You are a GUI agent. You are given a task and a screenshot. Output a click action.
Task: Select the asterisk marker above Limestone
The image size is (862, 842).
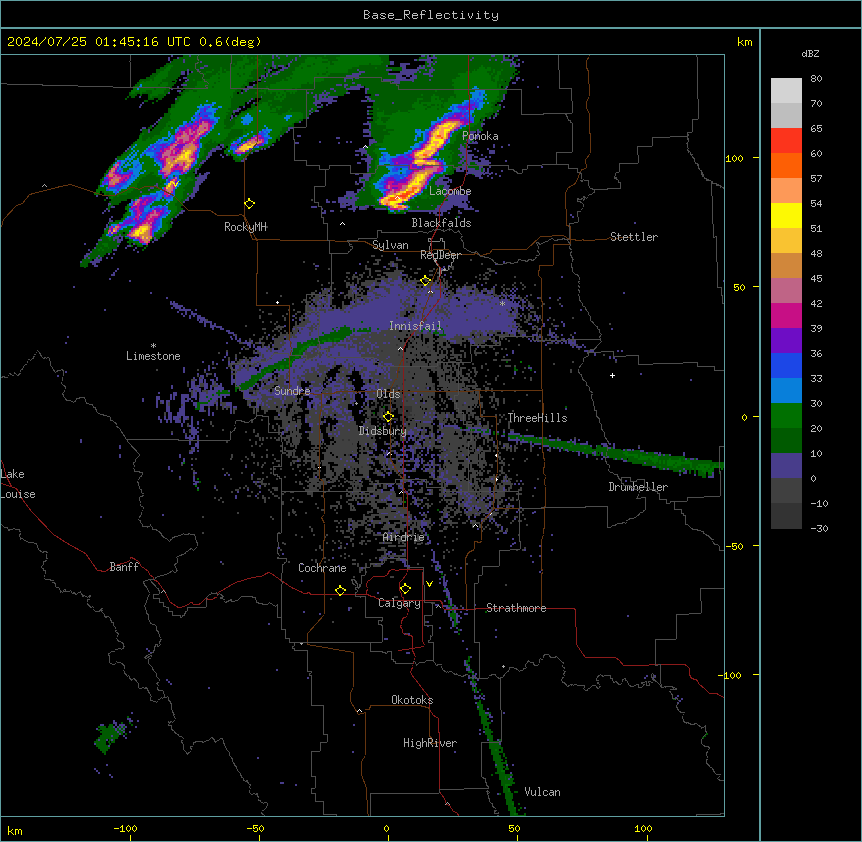[153, 346]
